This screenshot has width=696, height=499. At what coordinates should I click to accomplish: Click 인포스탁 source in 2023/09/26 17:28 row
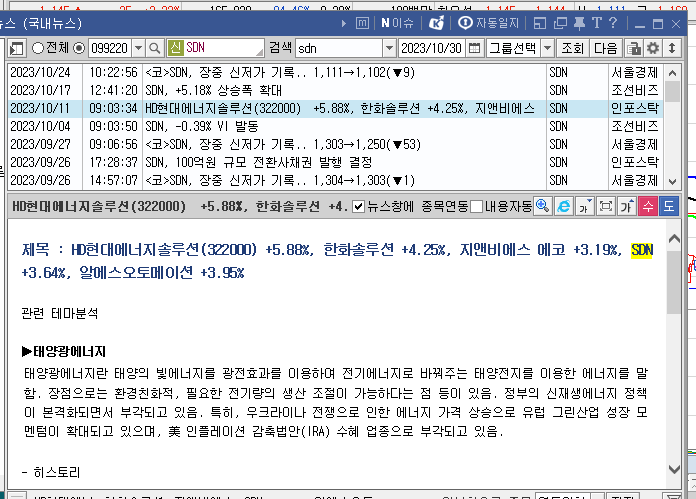click(634, 162)
